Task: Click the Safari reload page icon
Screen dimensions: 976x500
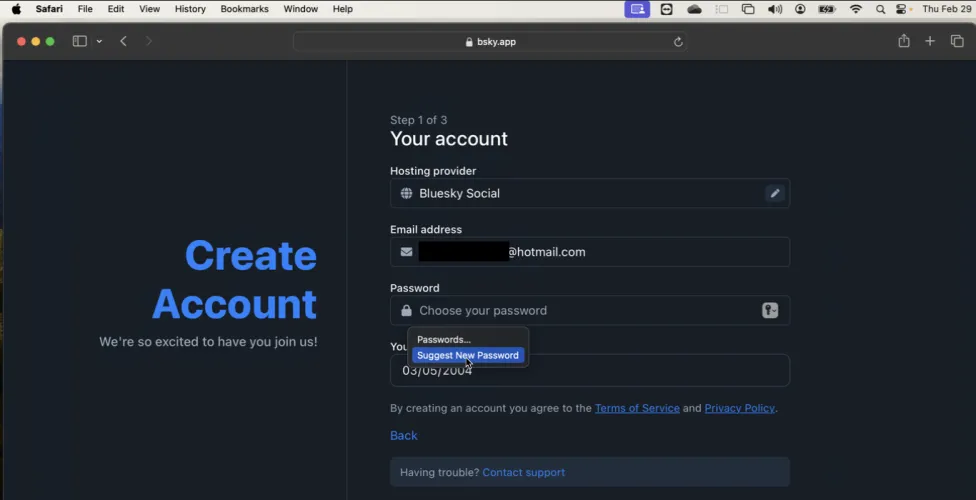Action: (678, 42)
